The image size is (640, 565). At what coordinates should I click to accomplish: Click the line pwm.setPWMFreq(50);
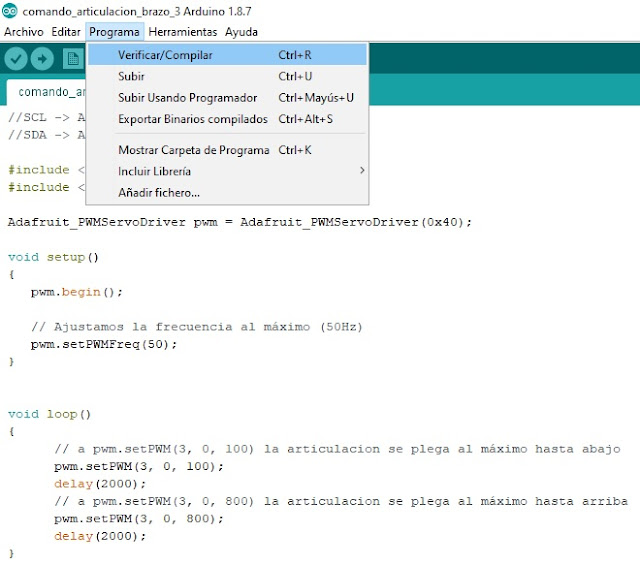point(104,345)
